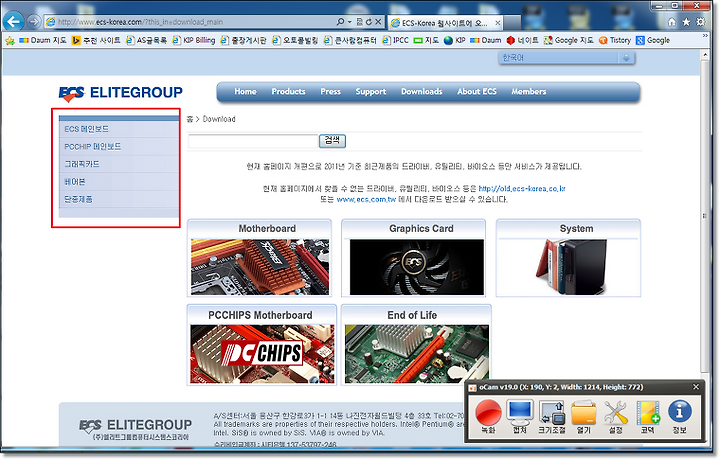The image size is (720, 460).
Task: Click the scrollbar up arrow
Action: [x=705, y=55]
